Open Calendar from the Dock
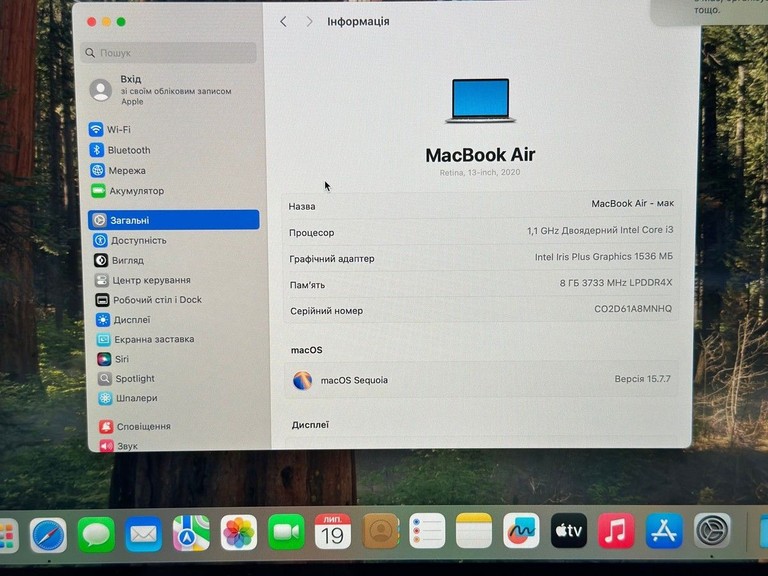This screenshot has width=768, height=576. coord(333,531)
